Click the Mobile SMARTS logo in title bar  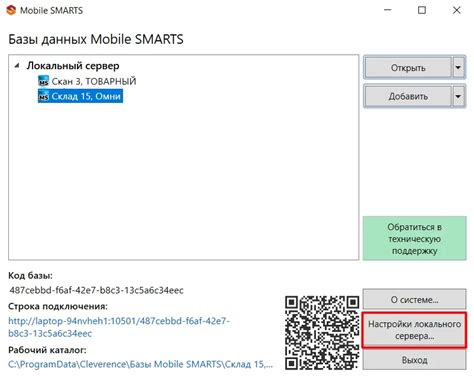pyautogui.click(x=11, y=10)
